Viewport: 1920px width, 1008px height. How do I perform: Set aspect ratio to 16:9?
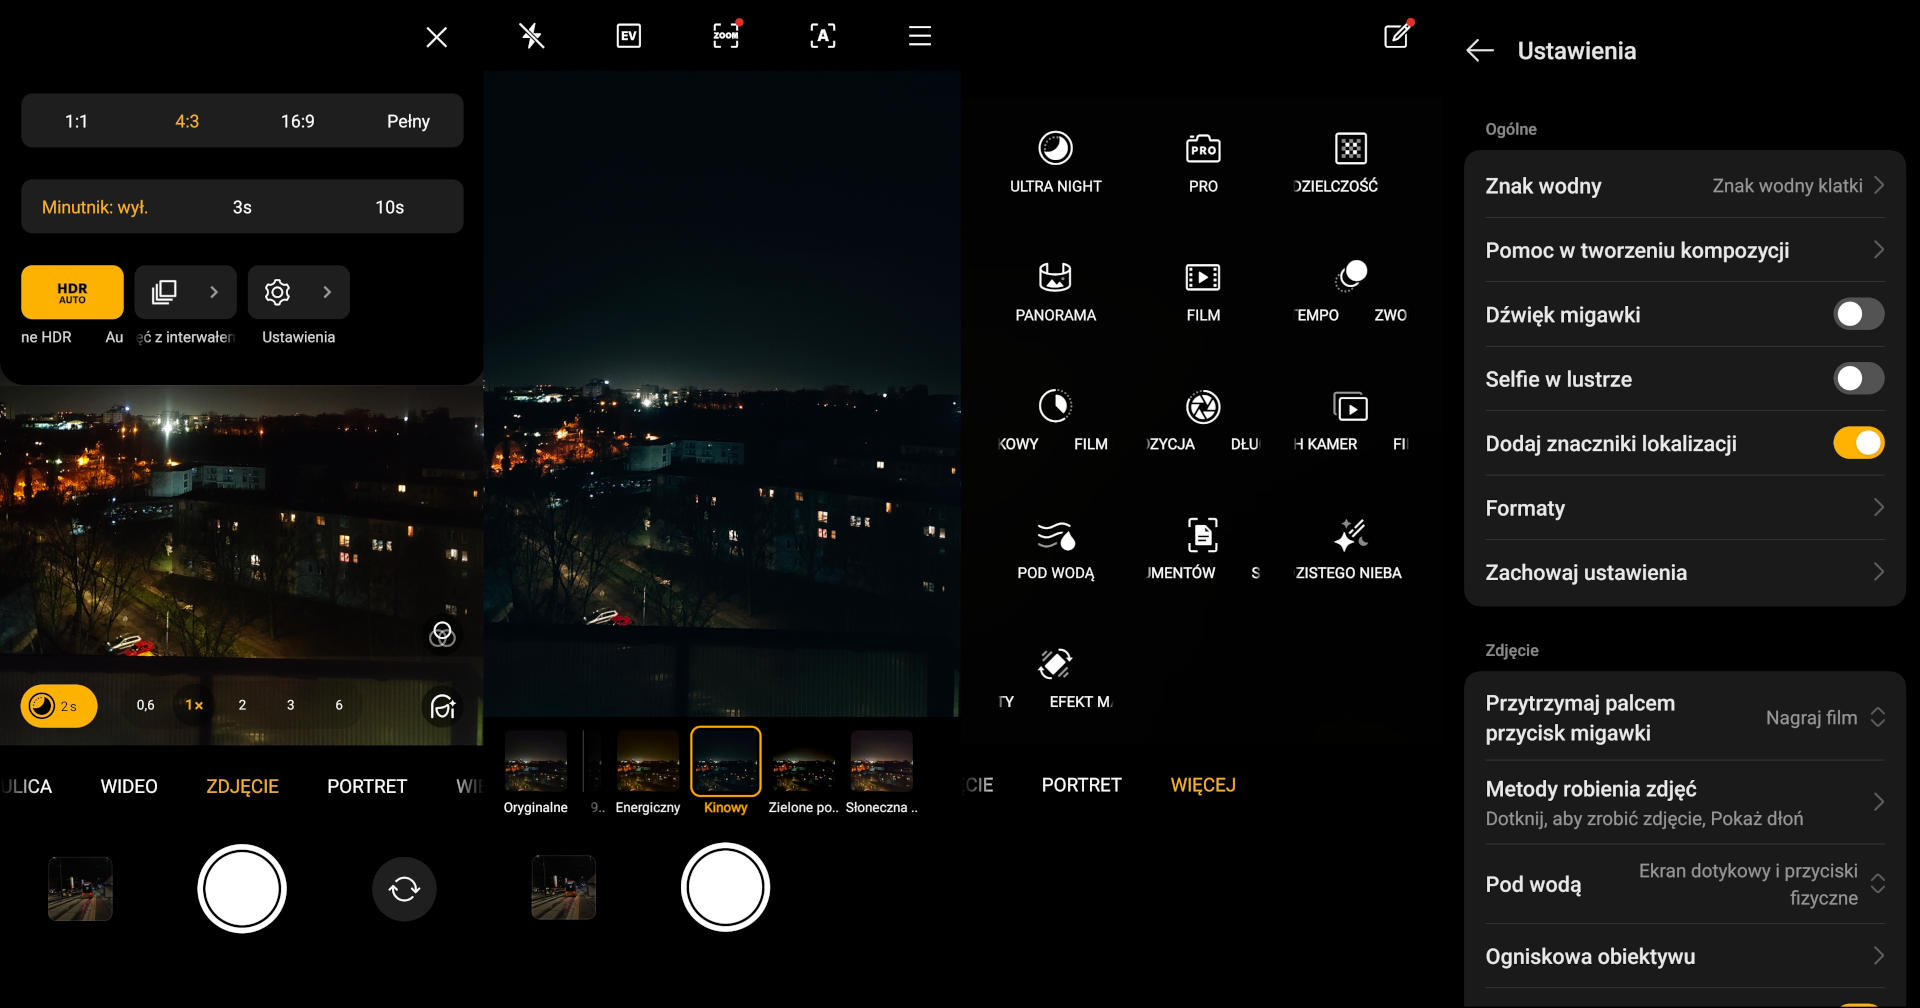(x=297, y=121)
